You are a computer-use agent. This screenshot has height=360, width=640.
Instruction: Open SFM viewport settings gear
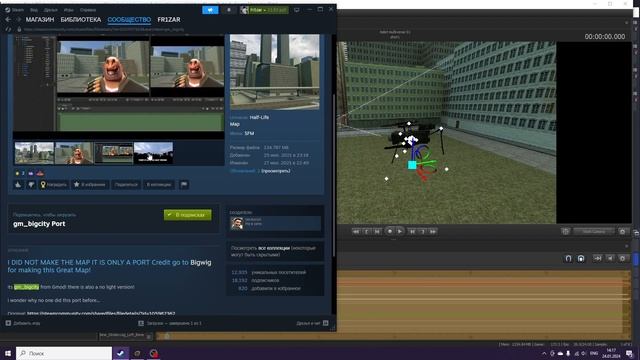[622, 231]
